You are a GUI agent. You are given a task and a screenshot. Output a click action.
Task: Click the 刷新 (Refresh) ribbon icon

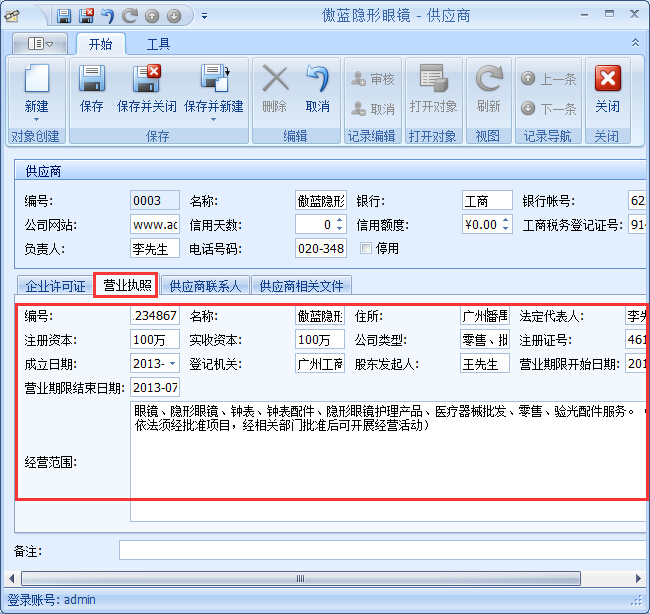[x=488, y=80]
